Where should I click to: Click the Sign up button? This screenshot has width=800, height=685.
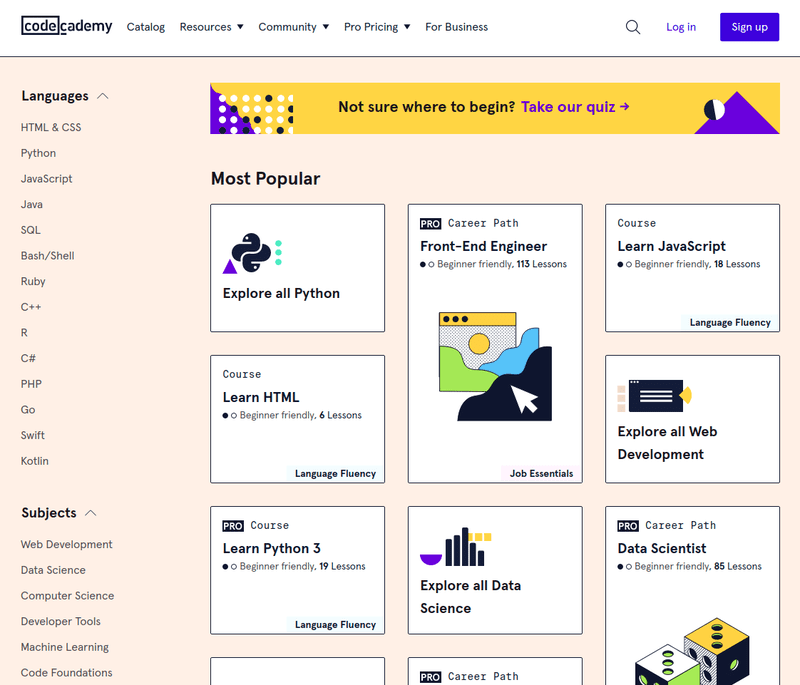pyautogui.click(x=749, y=27)
